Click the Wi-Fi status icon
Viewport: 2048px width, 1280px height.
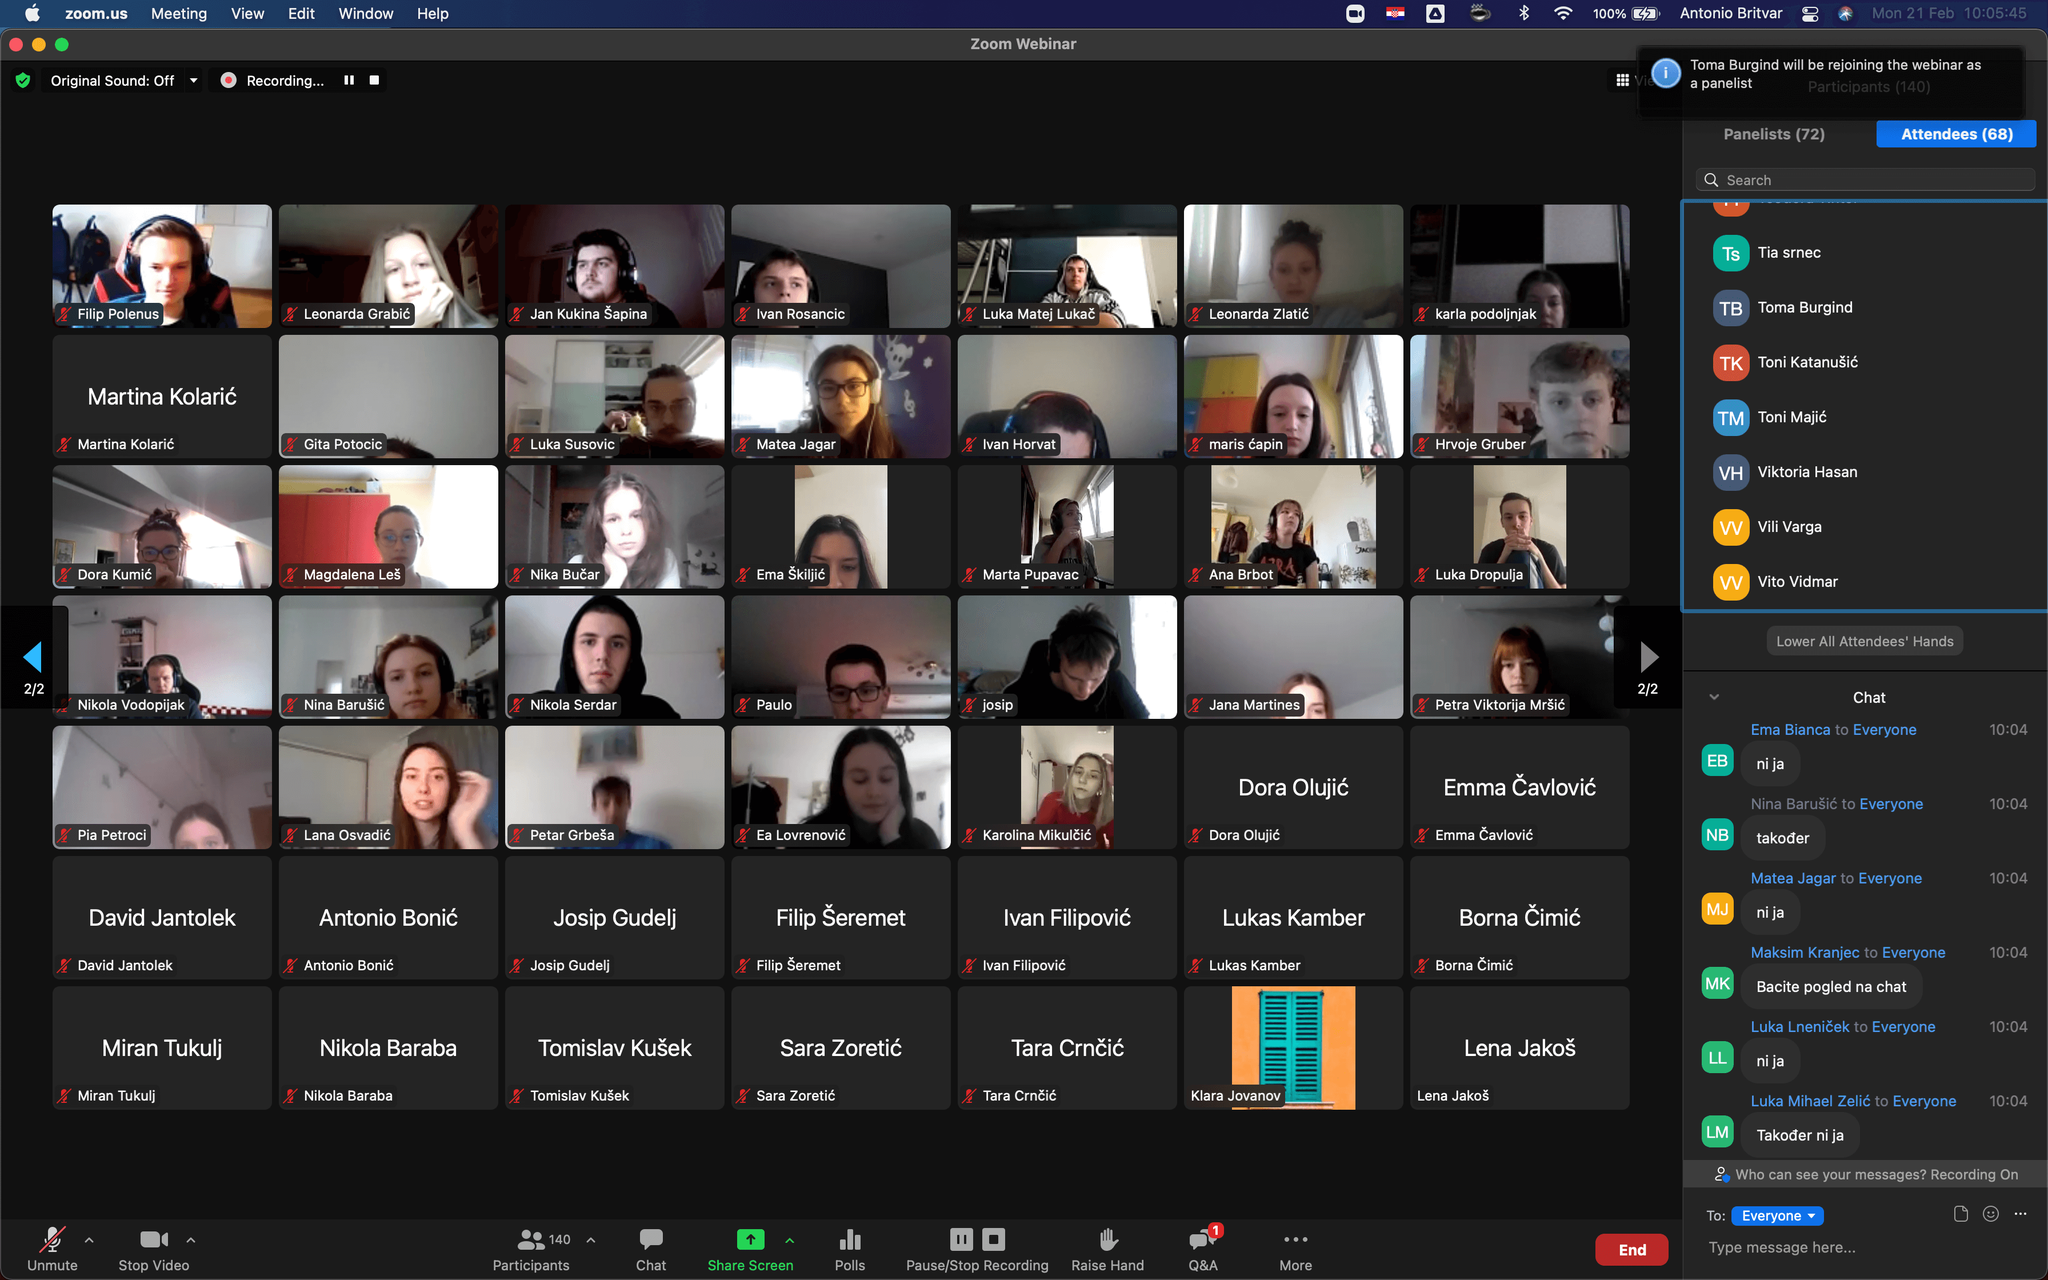pos(1563,13)
